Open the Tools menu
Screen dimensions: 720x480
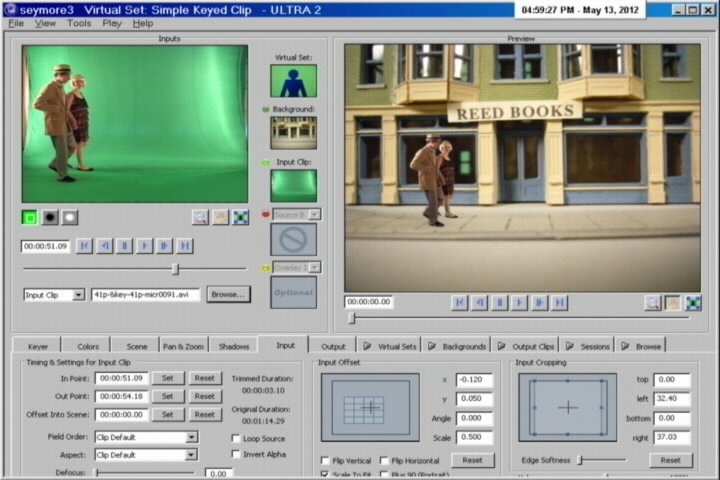[79, 23]
